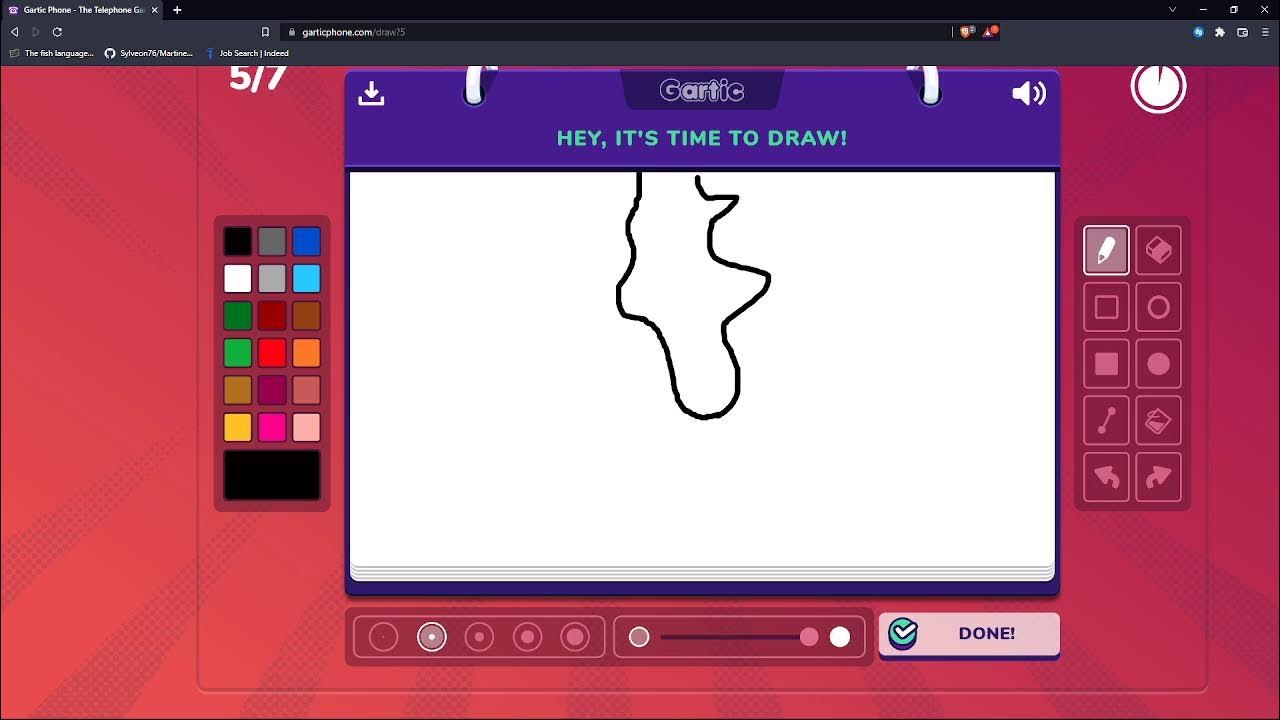1280x720 pixels.
Task: Open the custom color picker large black box
Action: [x=272, y=475]
